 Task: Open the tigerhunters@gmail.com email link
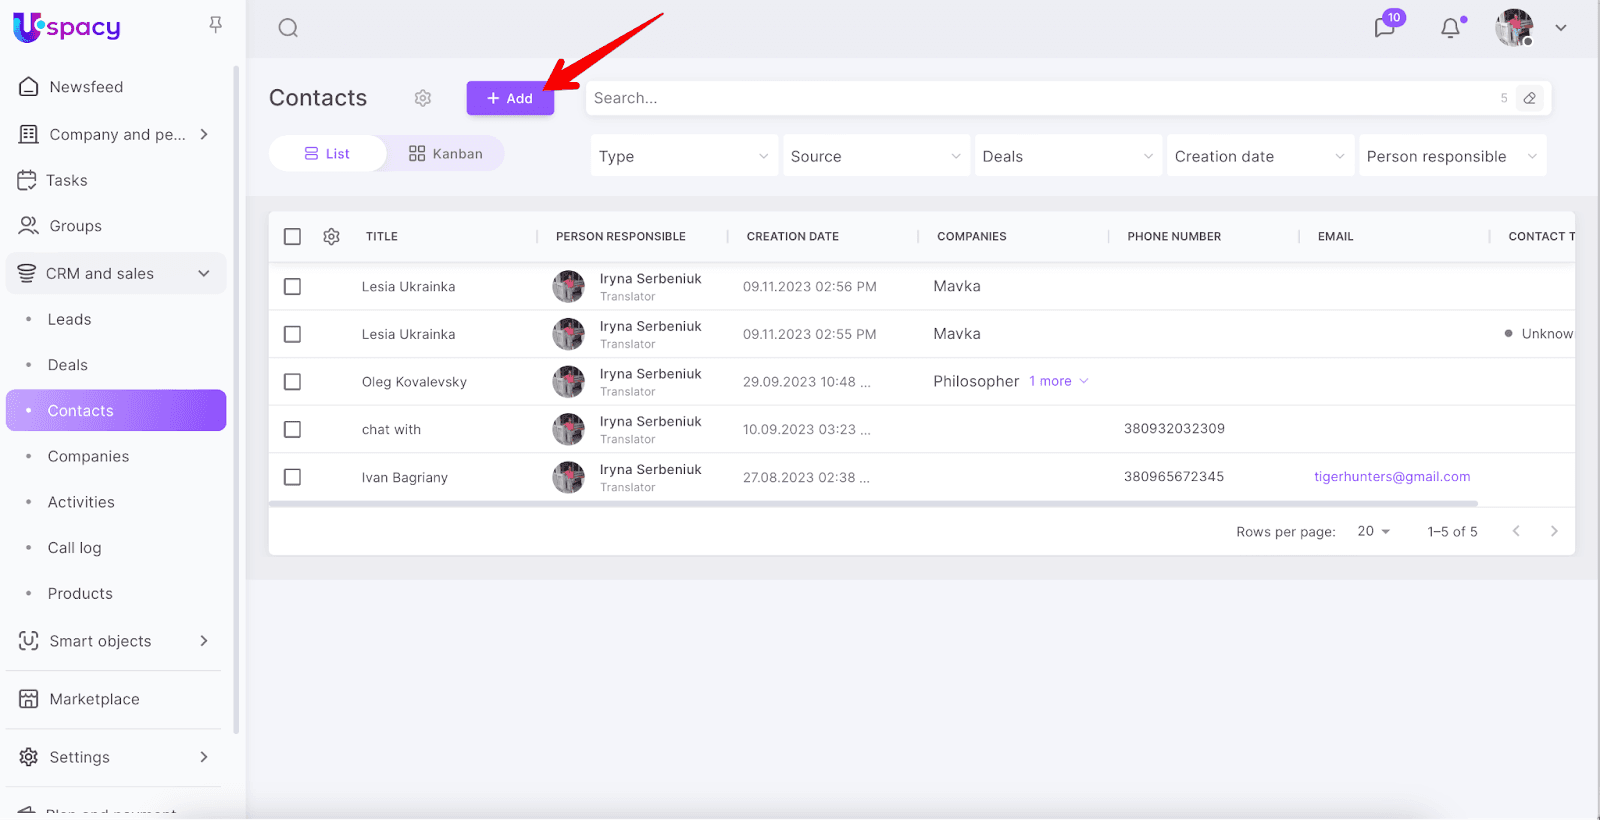(x=1392, y=477)
